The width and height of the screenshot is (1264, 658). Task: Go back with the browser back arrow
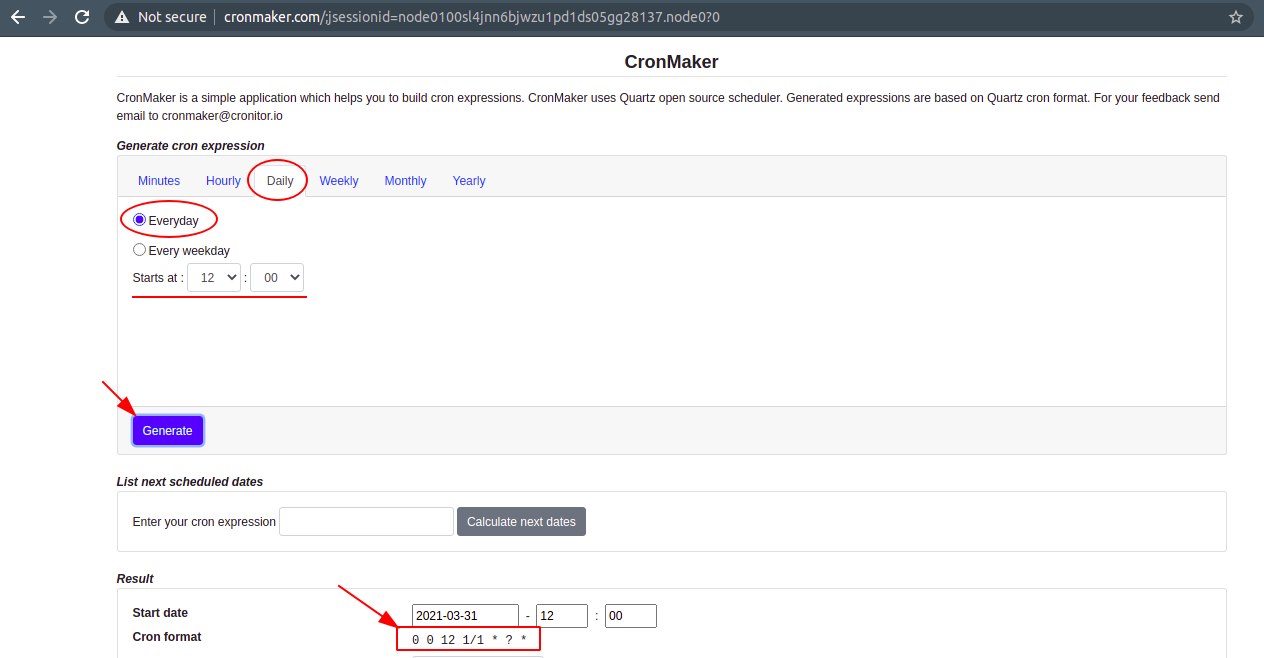click(17, 17)
